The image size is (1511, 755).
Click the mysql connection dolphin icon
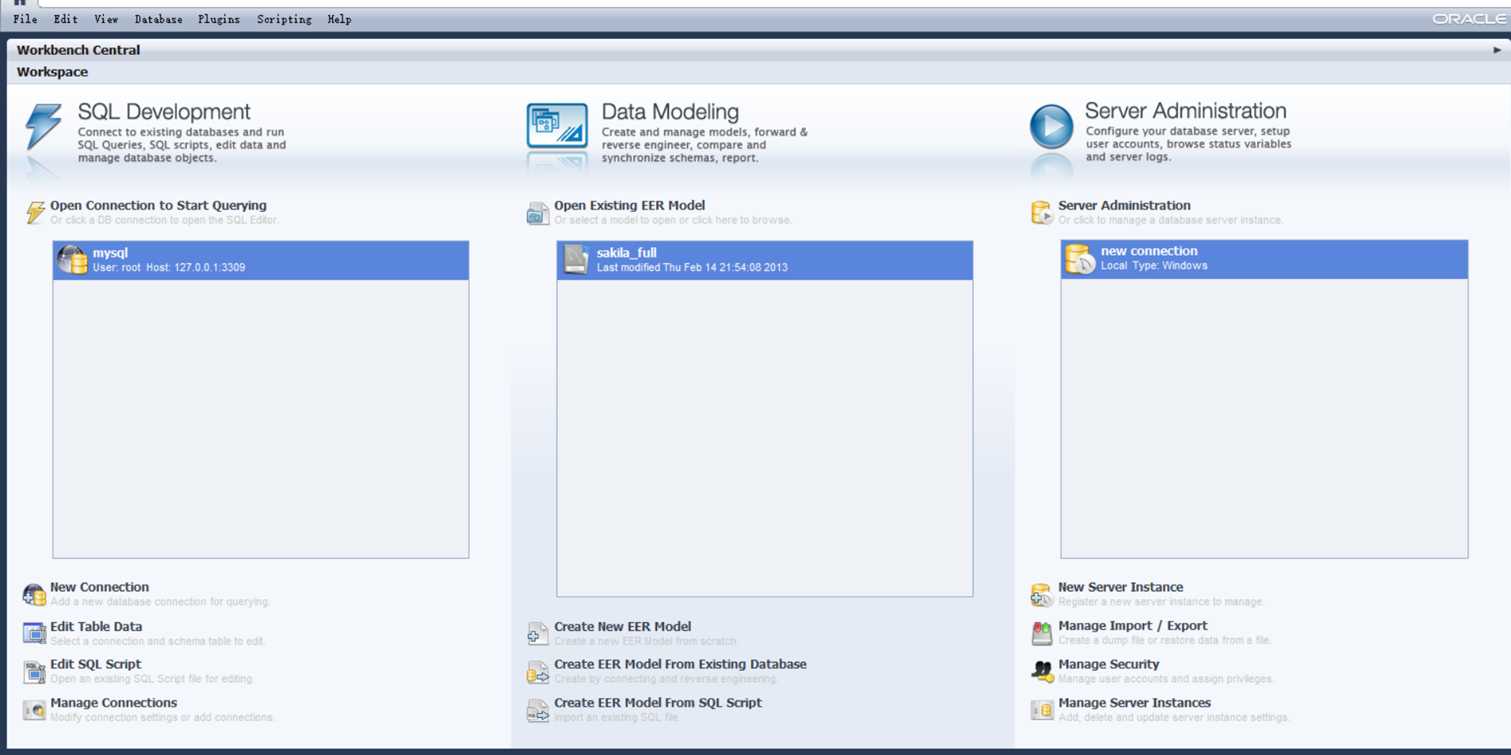(72, 260)
